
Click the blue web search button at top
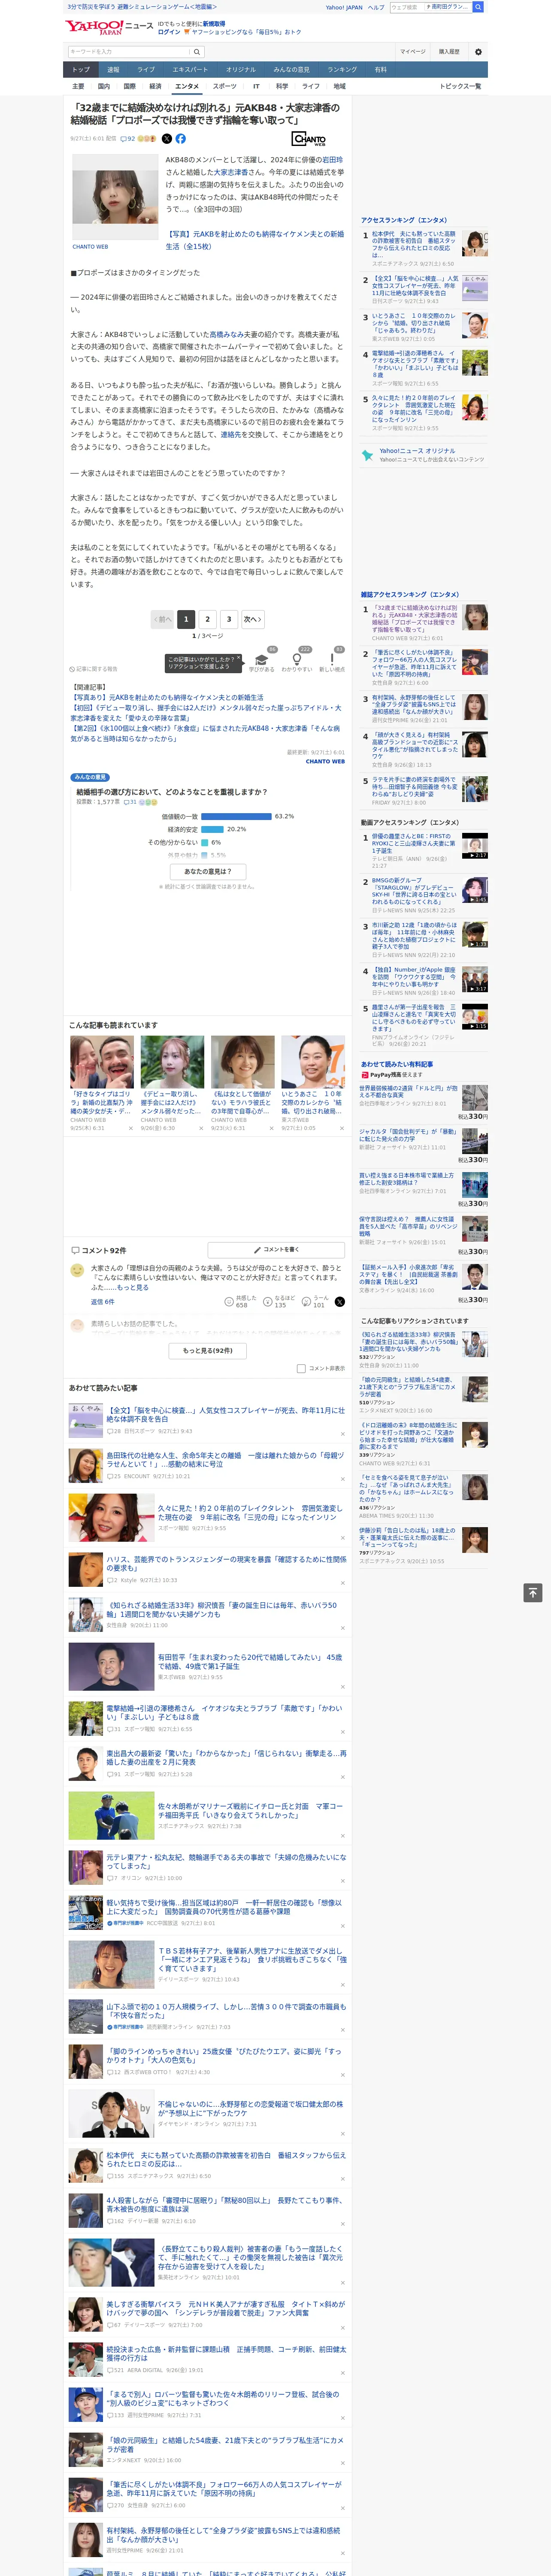point(478,7)
